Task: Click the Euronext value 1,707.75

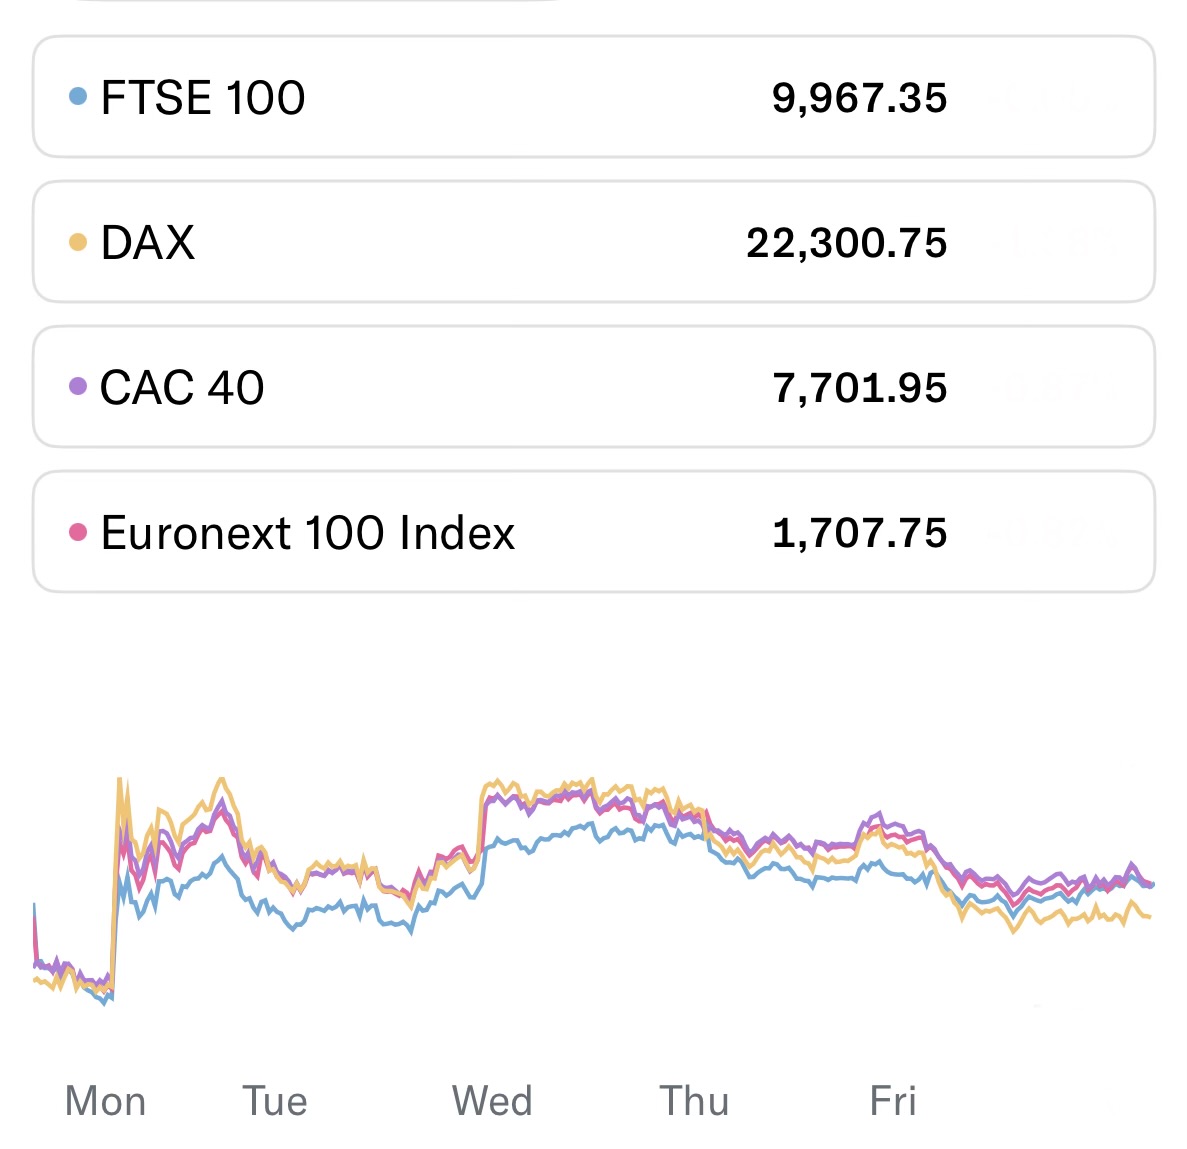Action: [x=859, y=533]
